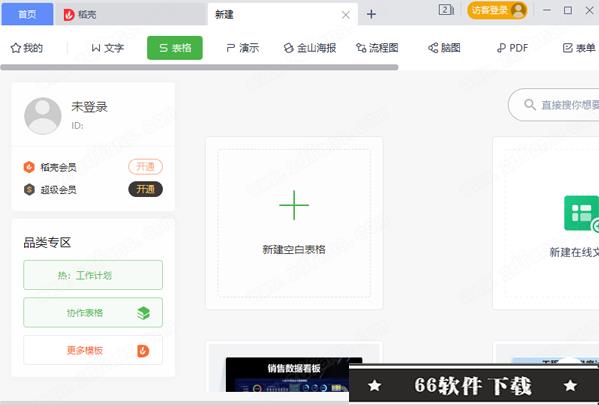The width and height of the screenshot is (599, 405).
Task: Click the dark 开通 button for 超级会员
Action: tap(145, 189)
